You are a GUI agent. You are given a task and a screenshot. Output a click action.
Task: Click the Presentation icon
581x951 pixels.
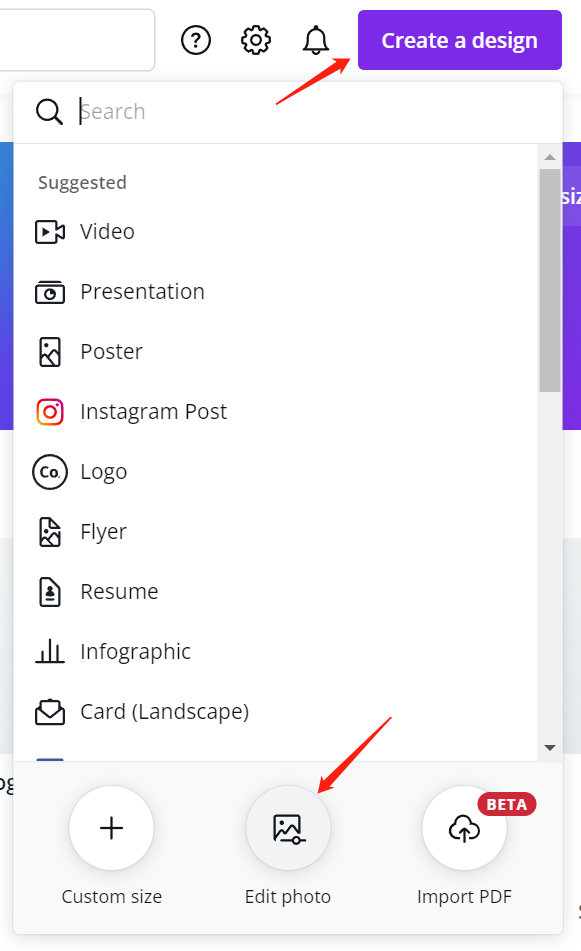click(x=50, y=292)
